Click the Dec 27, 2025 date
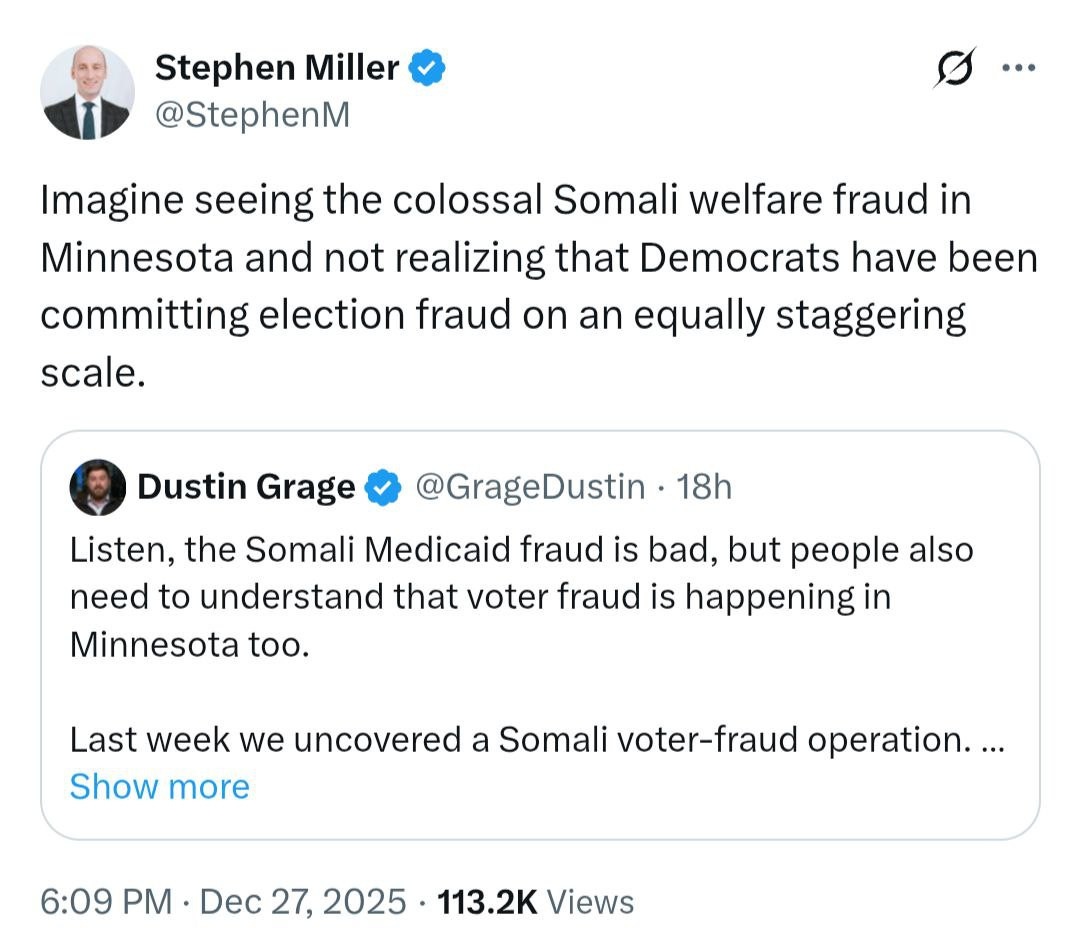Screen dimensions: 1080x946 [x=303, y=901]
